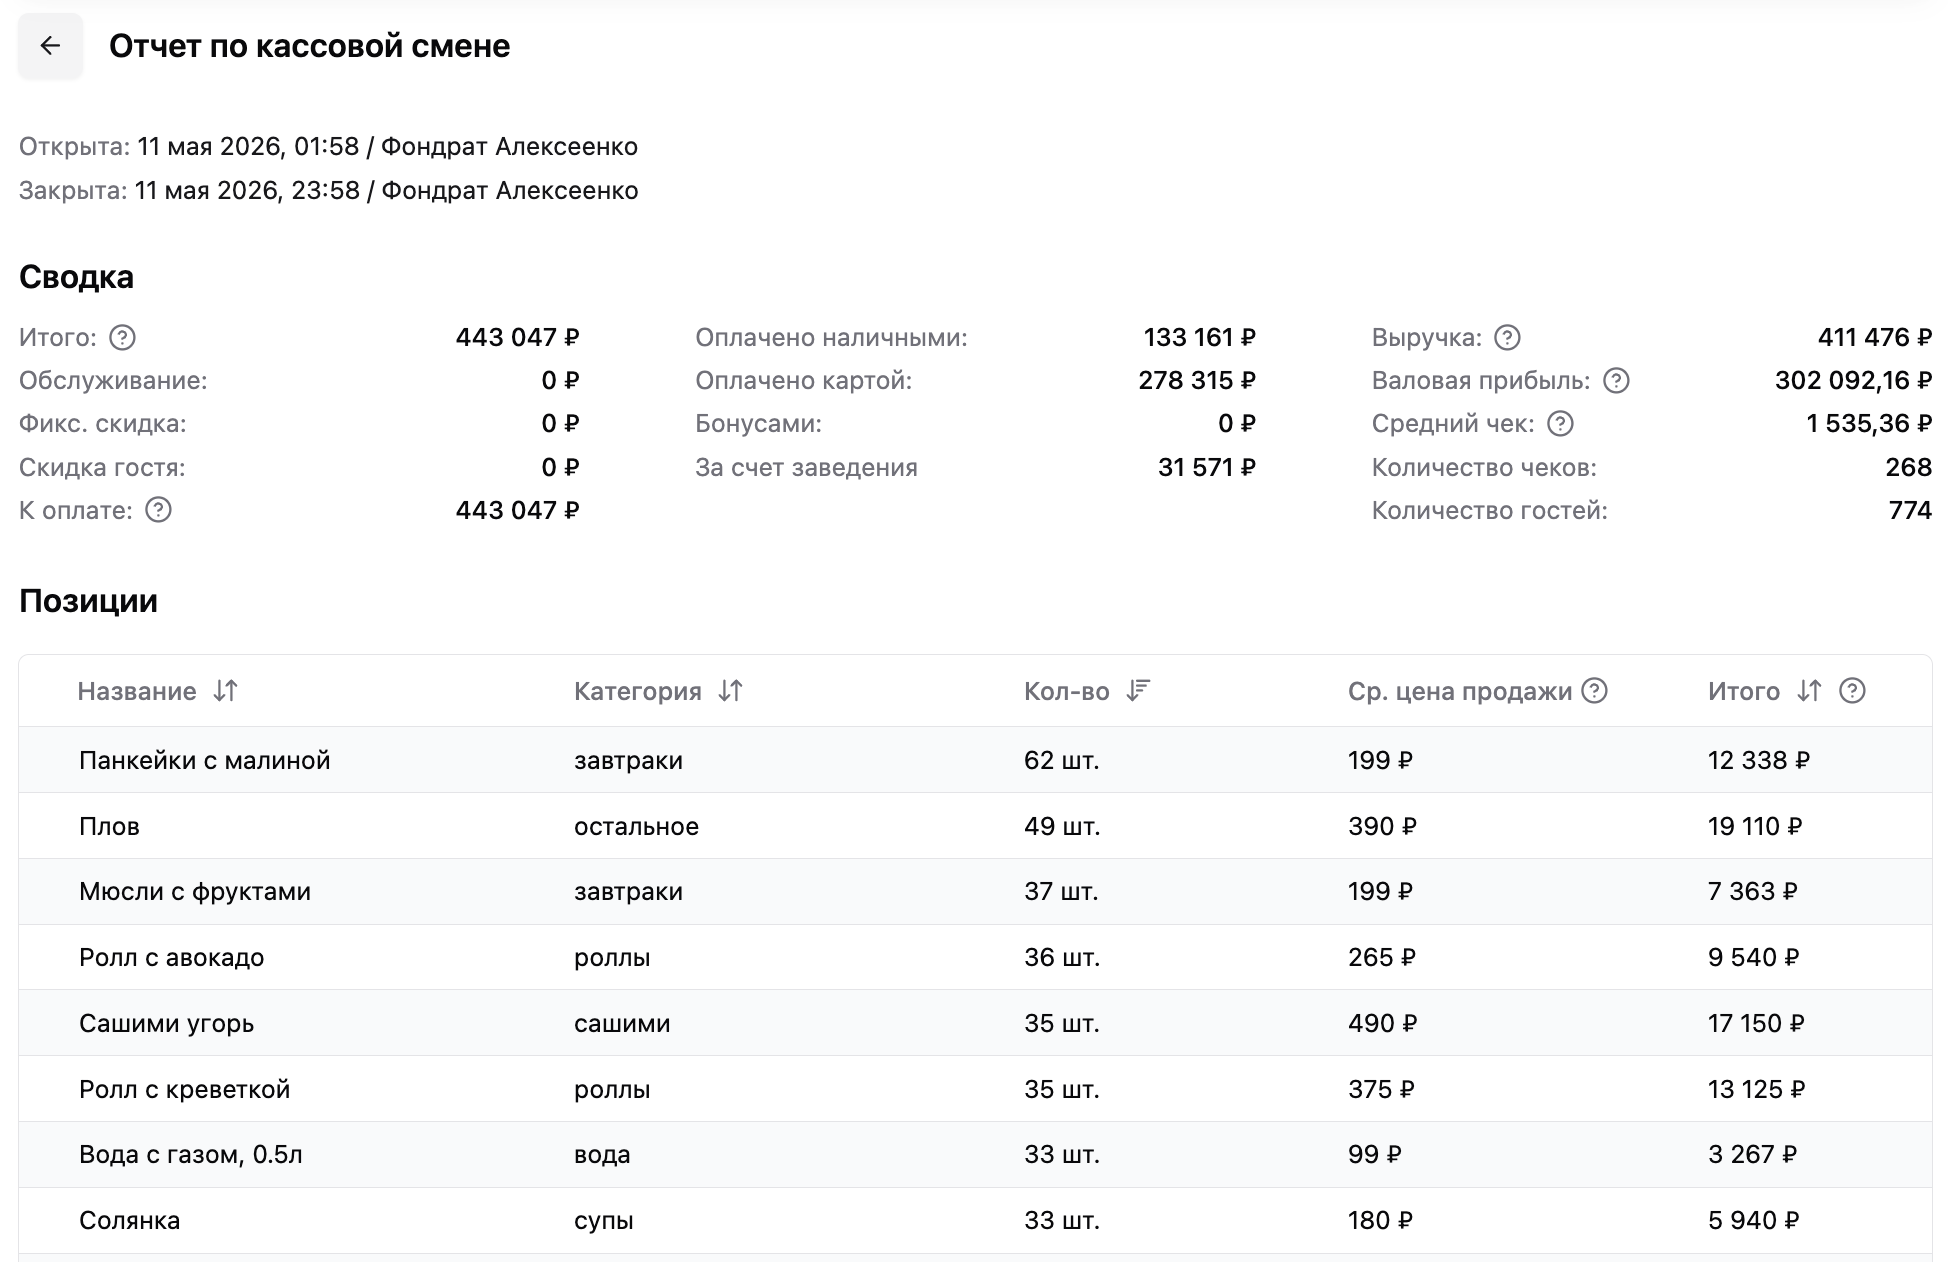Click the Количество гостей value 774
This screenshot has height=1262, width=1948.
(1910, 511)
